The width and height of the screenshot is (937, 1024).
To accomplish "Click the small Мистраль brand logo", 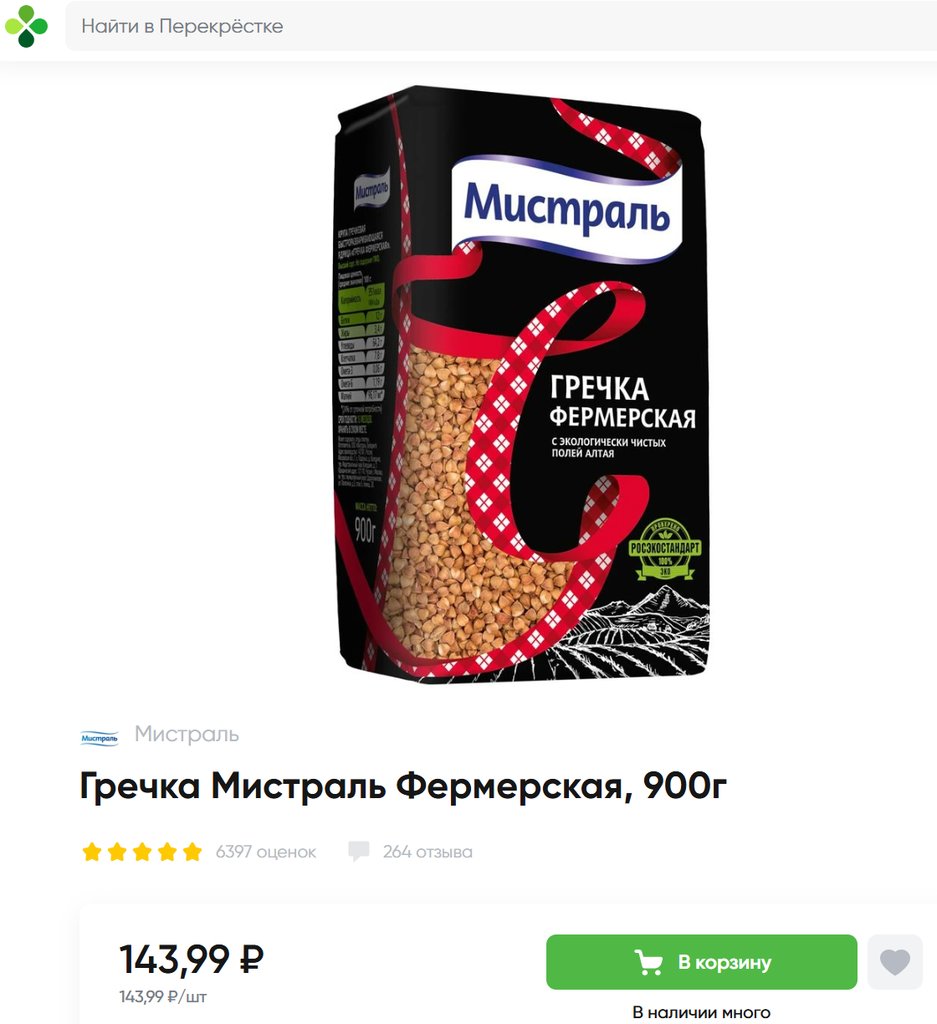I will click(99, 738).
